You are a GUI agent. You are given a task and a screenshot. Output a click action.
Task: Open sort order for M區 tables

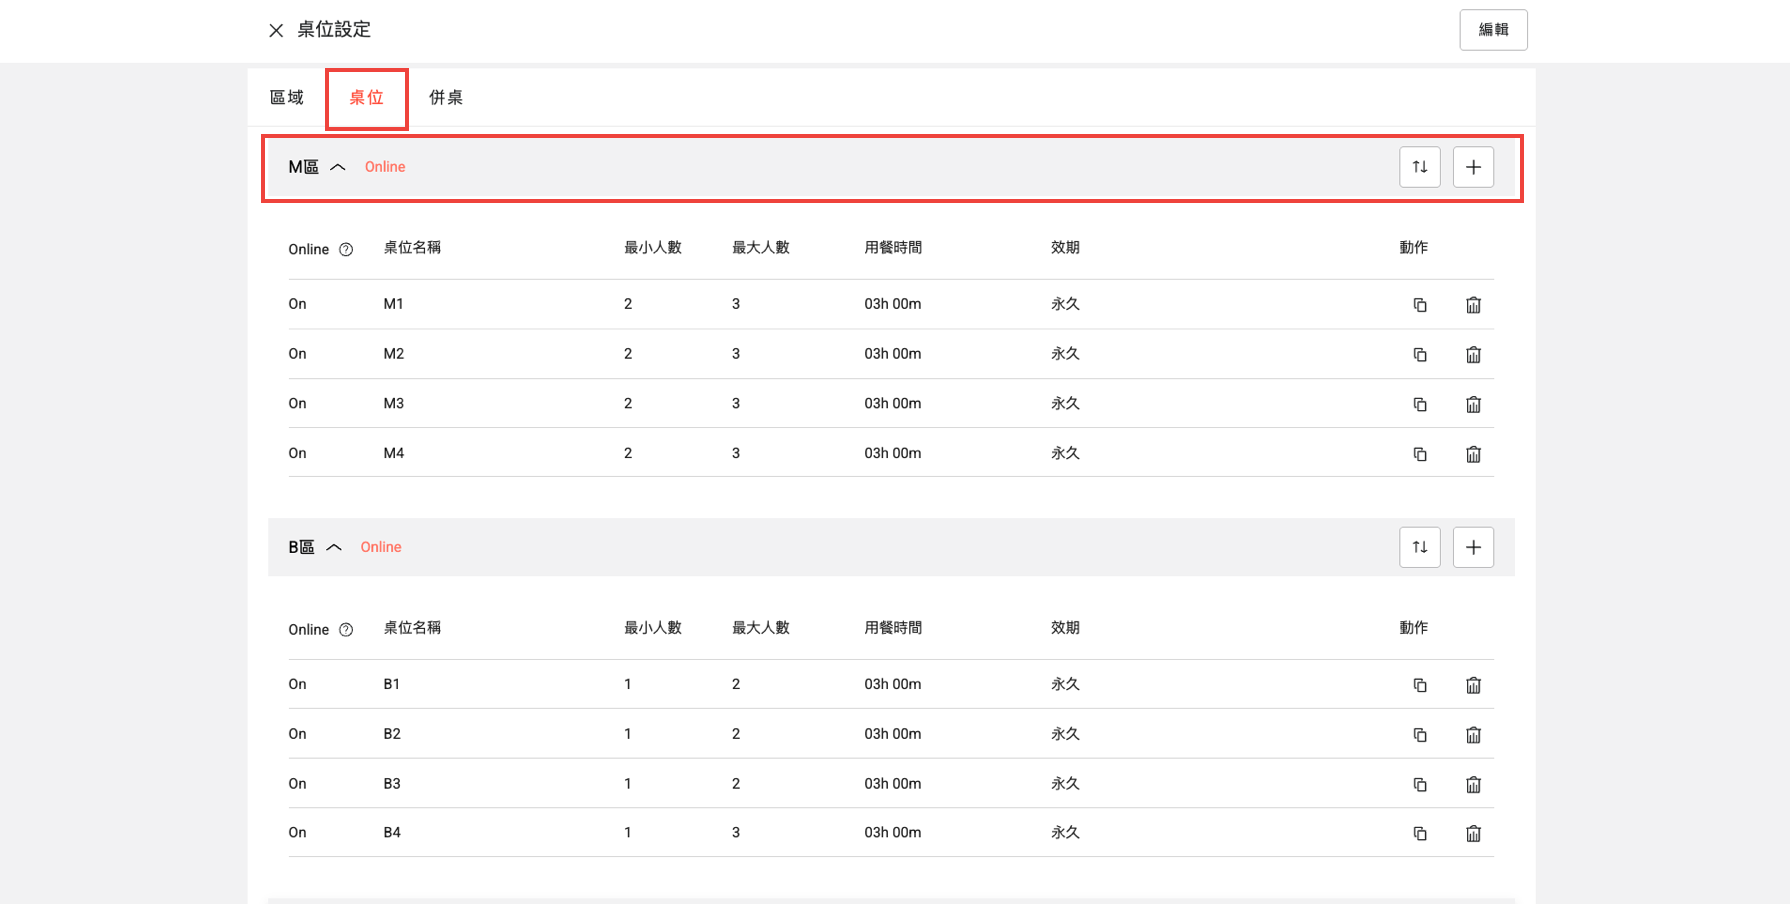1419,167
